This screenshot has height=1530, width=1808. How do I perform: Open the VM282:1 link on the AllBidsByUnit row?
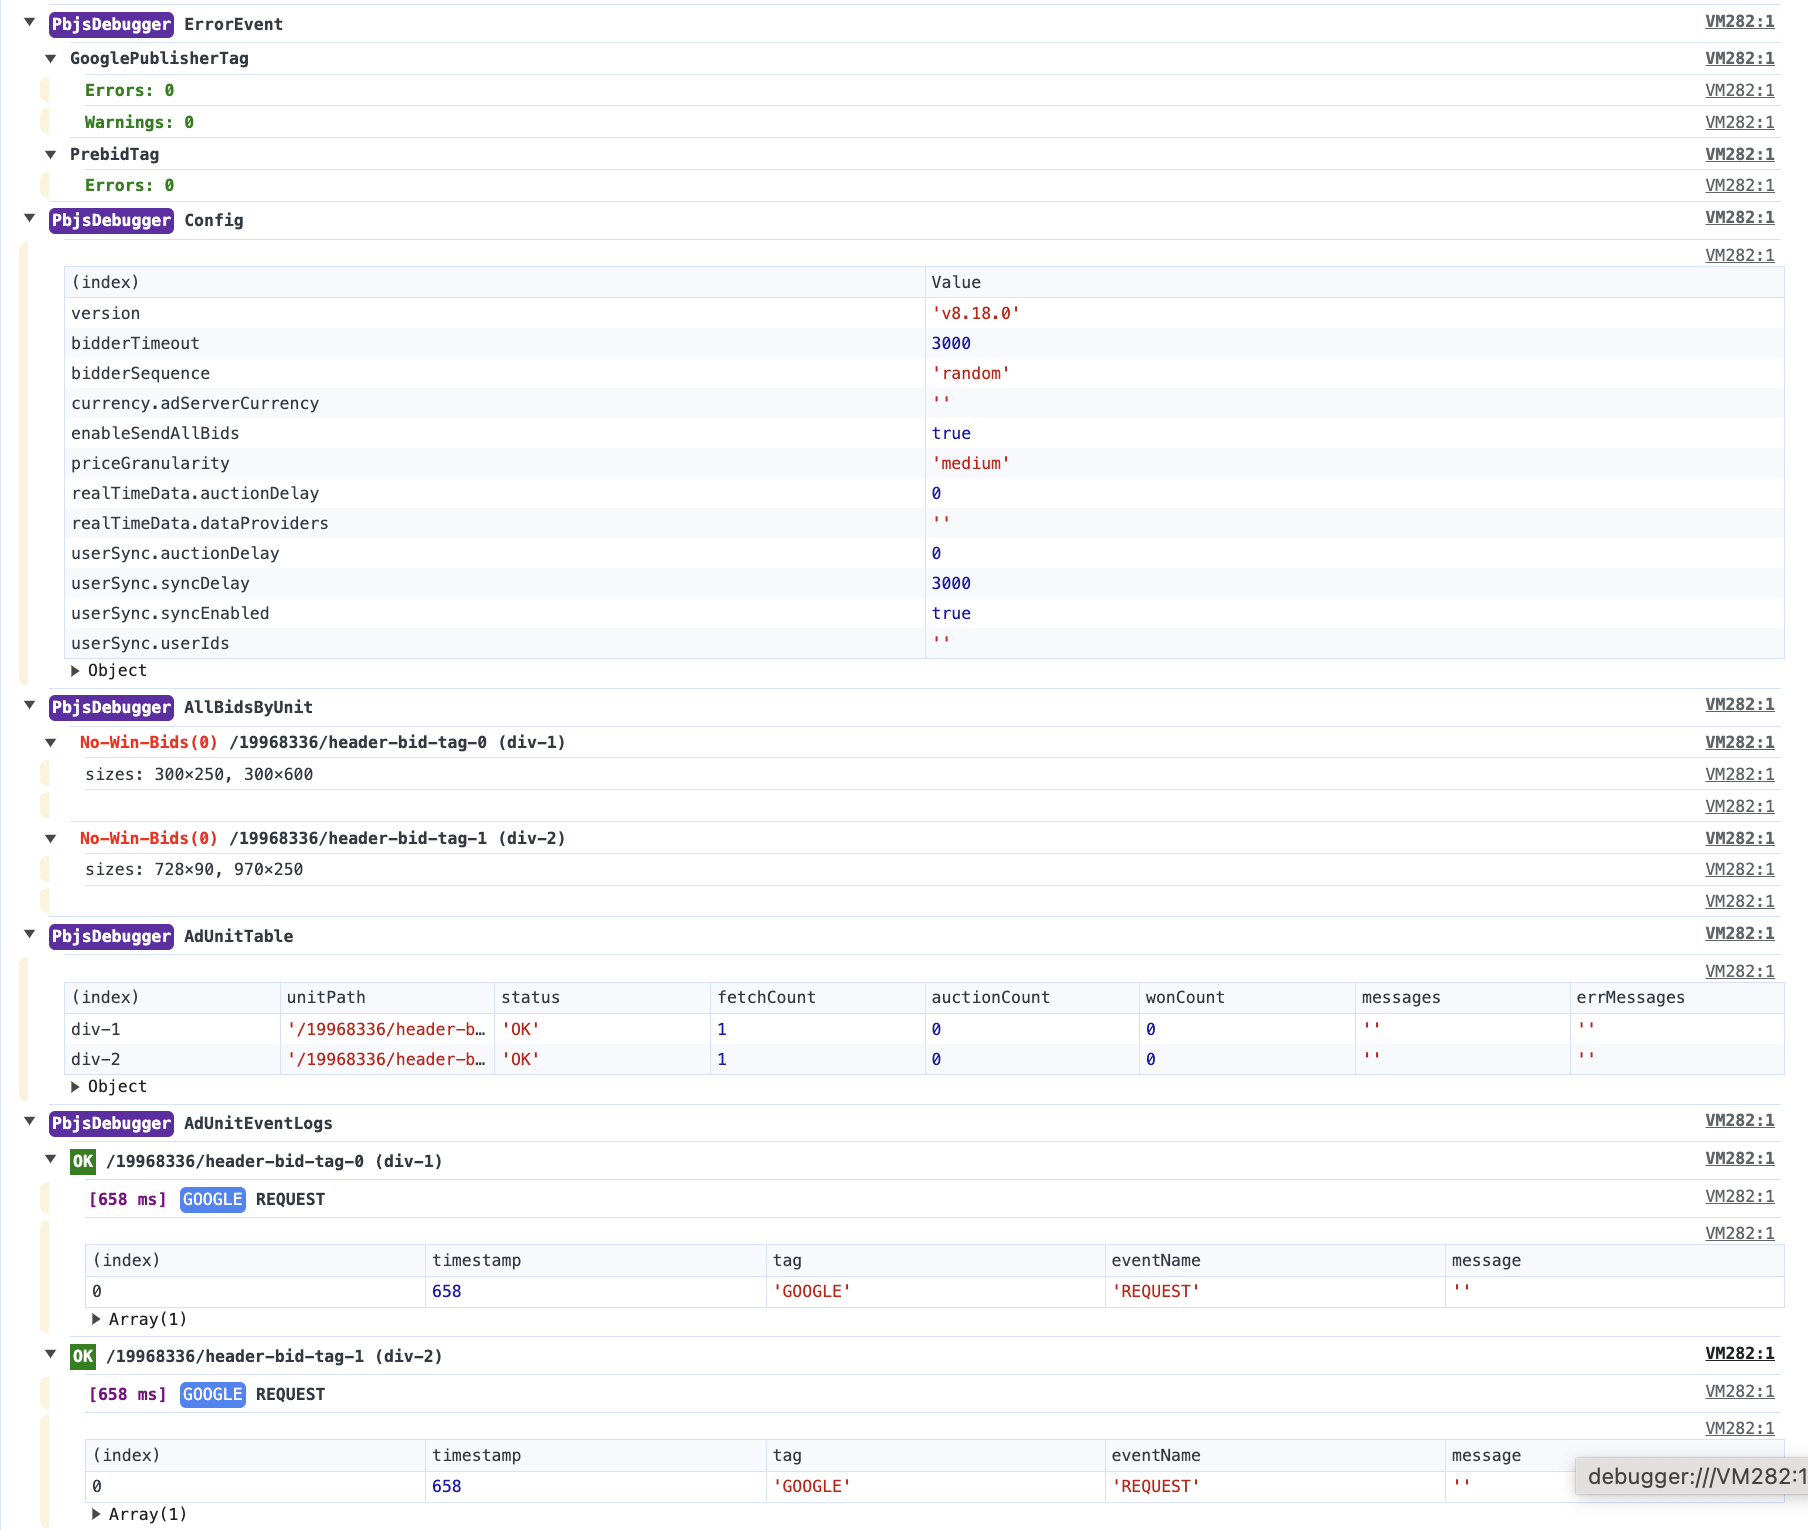tap(1740, 704)
